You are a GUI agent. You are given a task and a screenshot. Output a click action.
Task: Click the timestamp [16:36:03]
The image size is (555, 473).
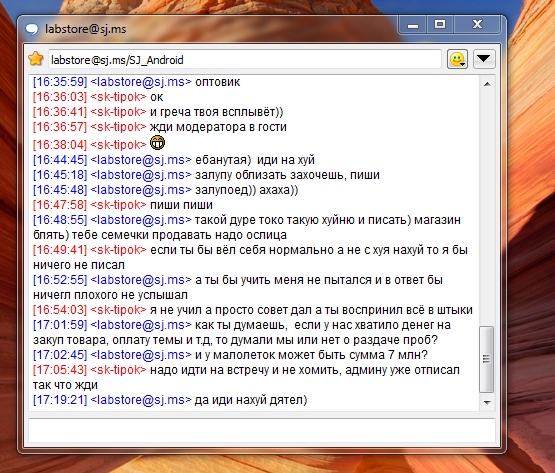tap(60, 97)
